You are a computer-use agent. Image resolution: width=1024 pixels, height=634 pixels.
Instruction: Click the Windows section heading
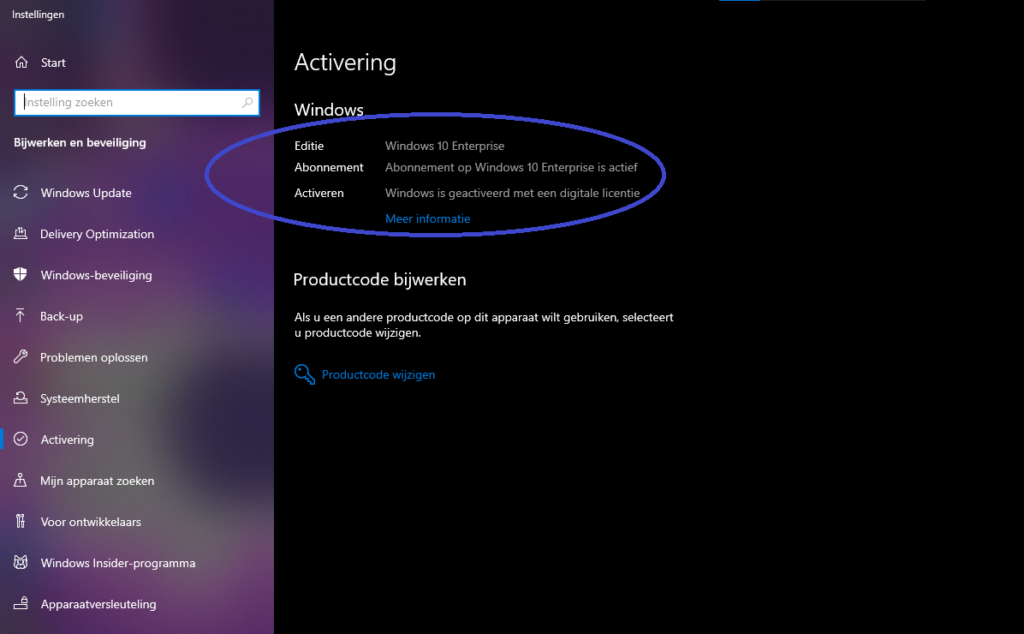328,110
